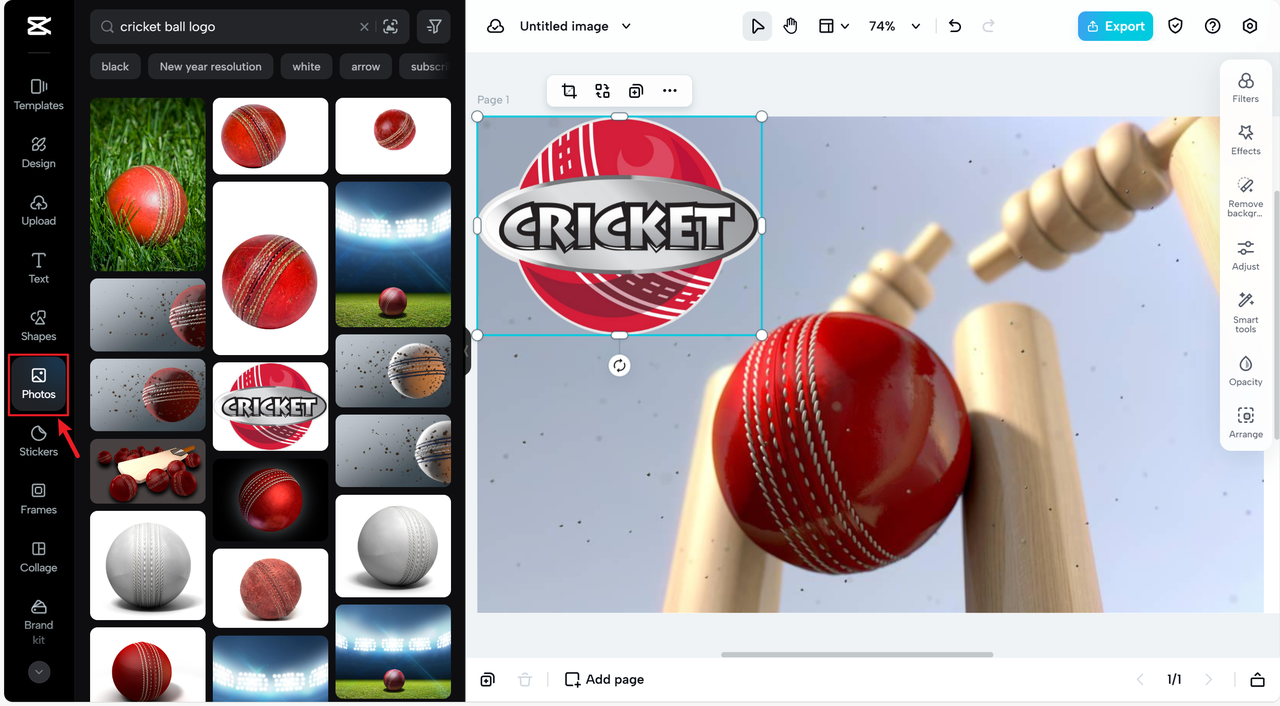Open the 74% zoom dropdown
This screenshot has width=1280, height=706.
[894, 27]
